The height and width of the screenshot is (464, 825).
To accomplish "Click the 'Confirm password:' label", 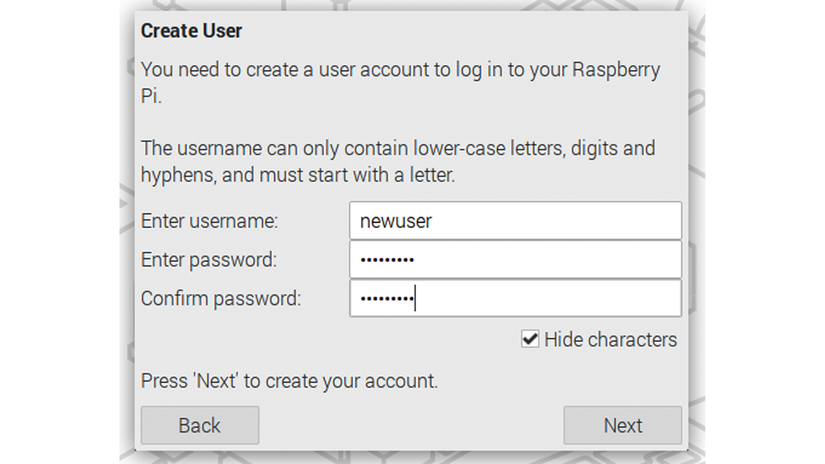I will coord(221,299).
